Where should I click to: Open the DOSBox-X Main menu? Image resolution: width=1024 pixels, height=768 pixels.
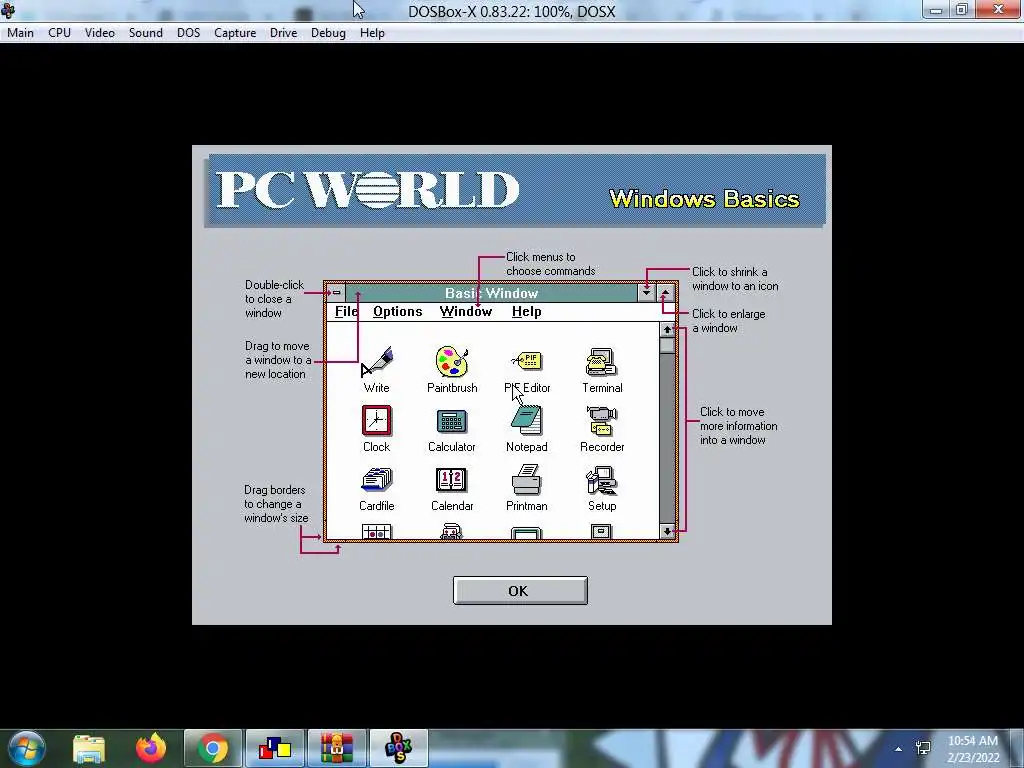(x=20, y=33)
